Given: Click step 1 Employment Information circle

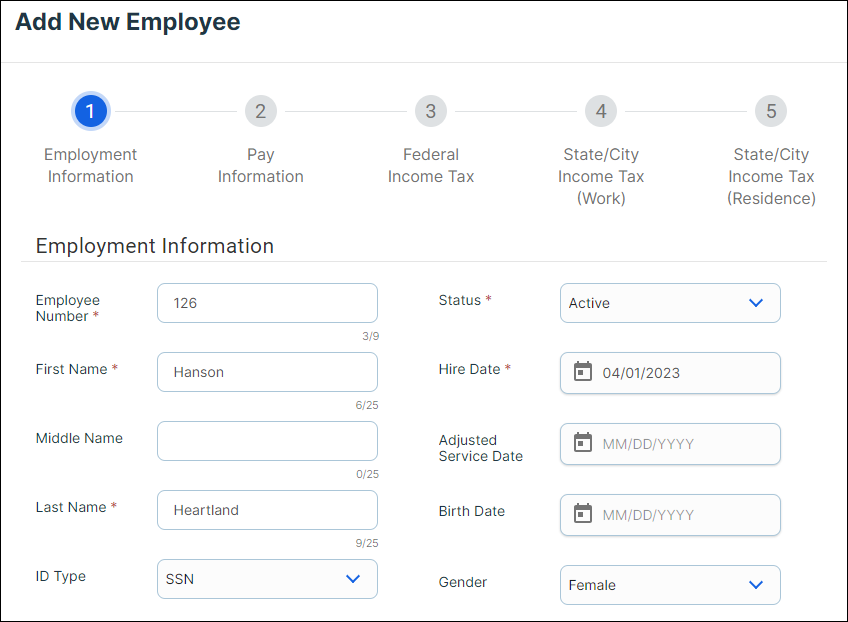Looking at the screenshot, I should pyautogui.click(x=90, y=111).
